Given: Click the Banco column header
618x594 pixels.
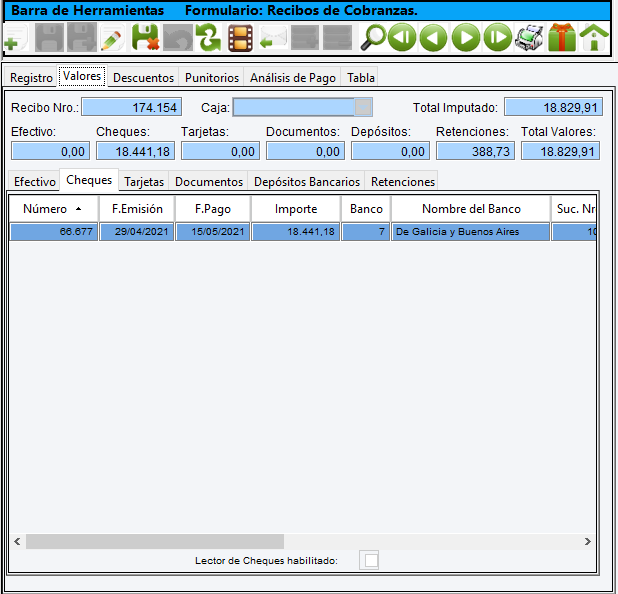Looking at the screenshot, I should point(366,209).
